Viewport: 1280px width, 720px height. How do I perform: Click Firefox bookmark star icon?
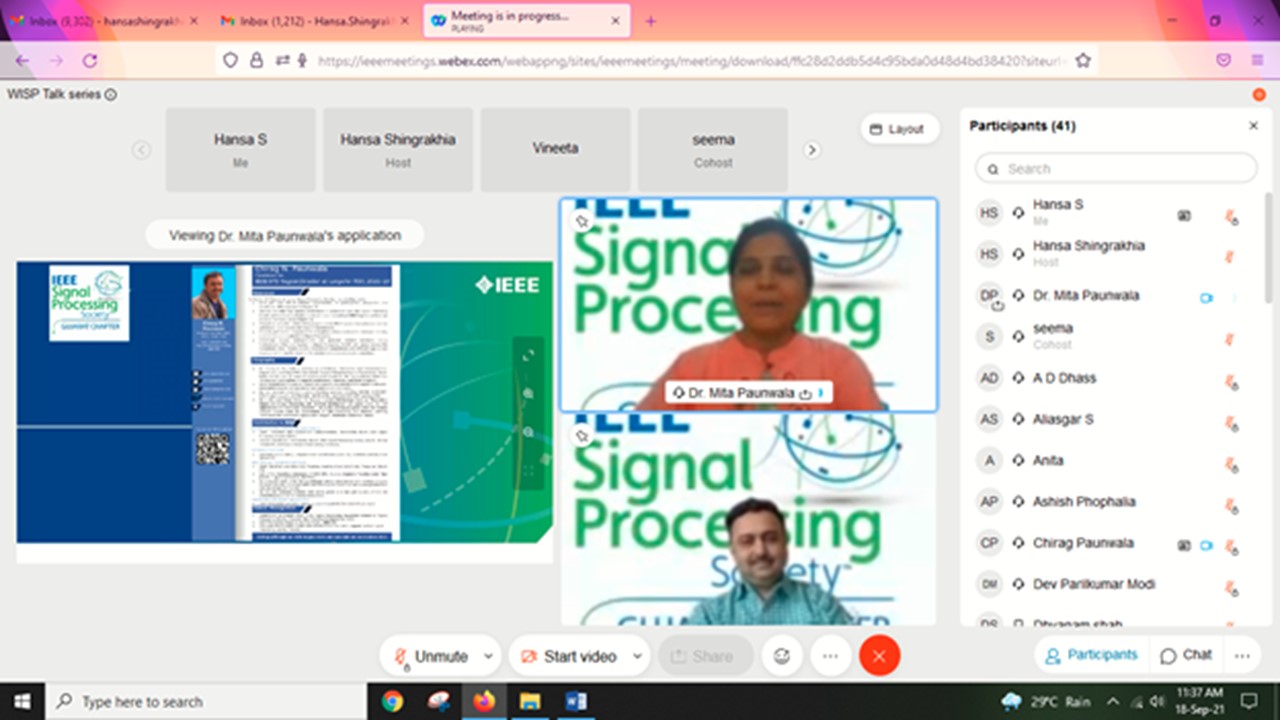coord(1082,60)
